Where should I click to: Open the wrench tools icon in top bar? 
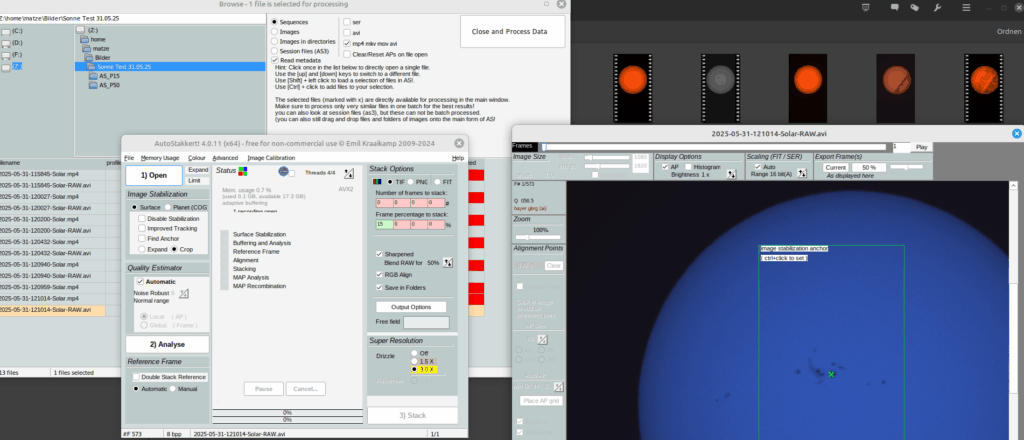coord(938,8)
